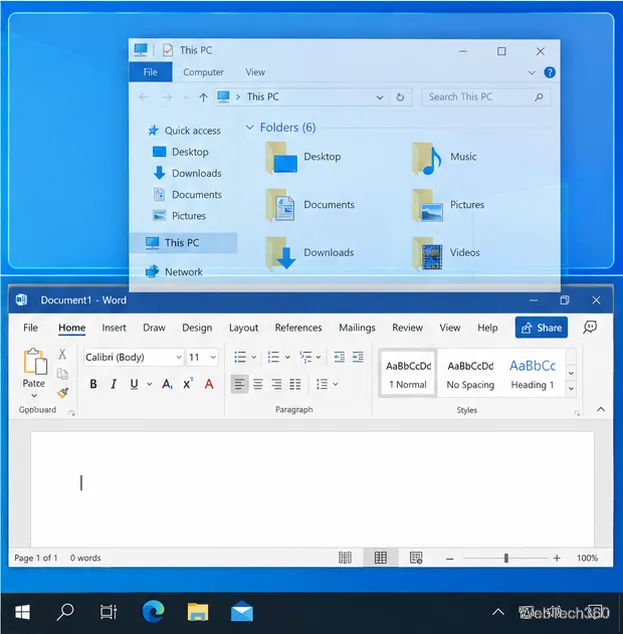
Task: Click the Superscript icon
Action: click(188, 384)
